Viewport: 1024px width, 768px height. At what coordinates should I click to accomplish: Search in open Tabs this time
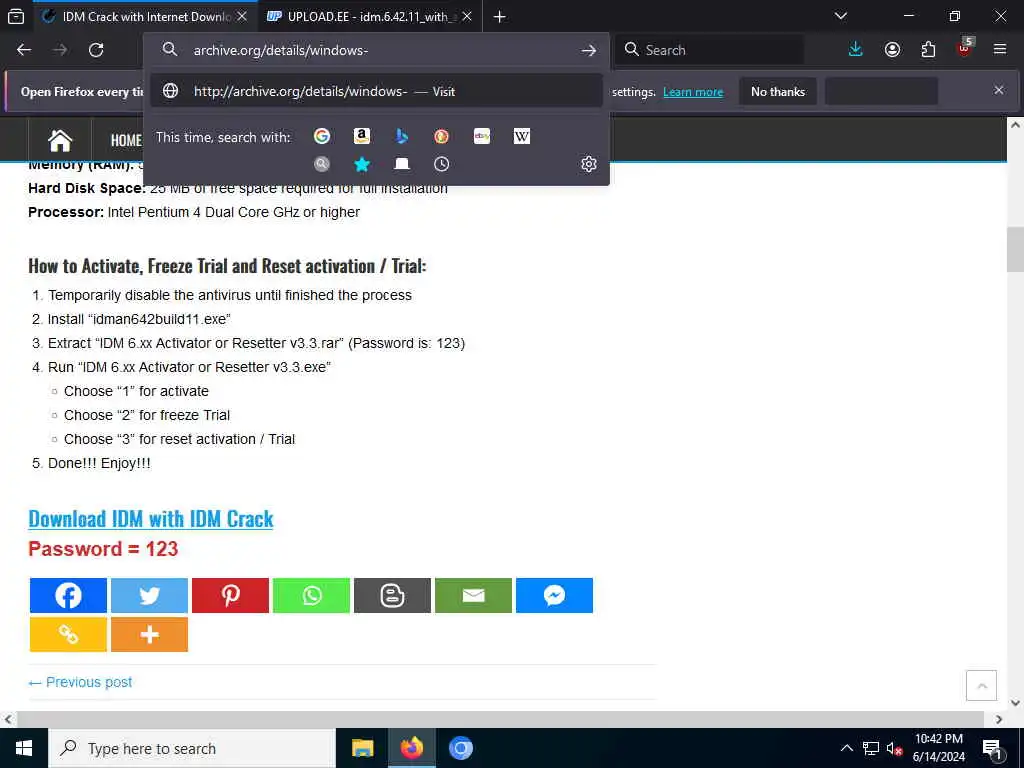(x=402, y=164)
